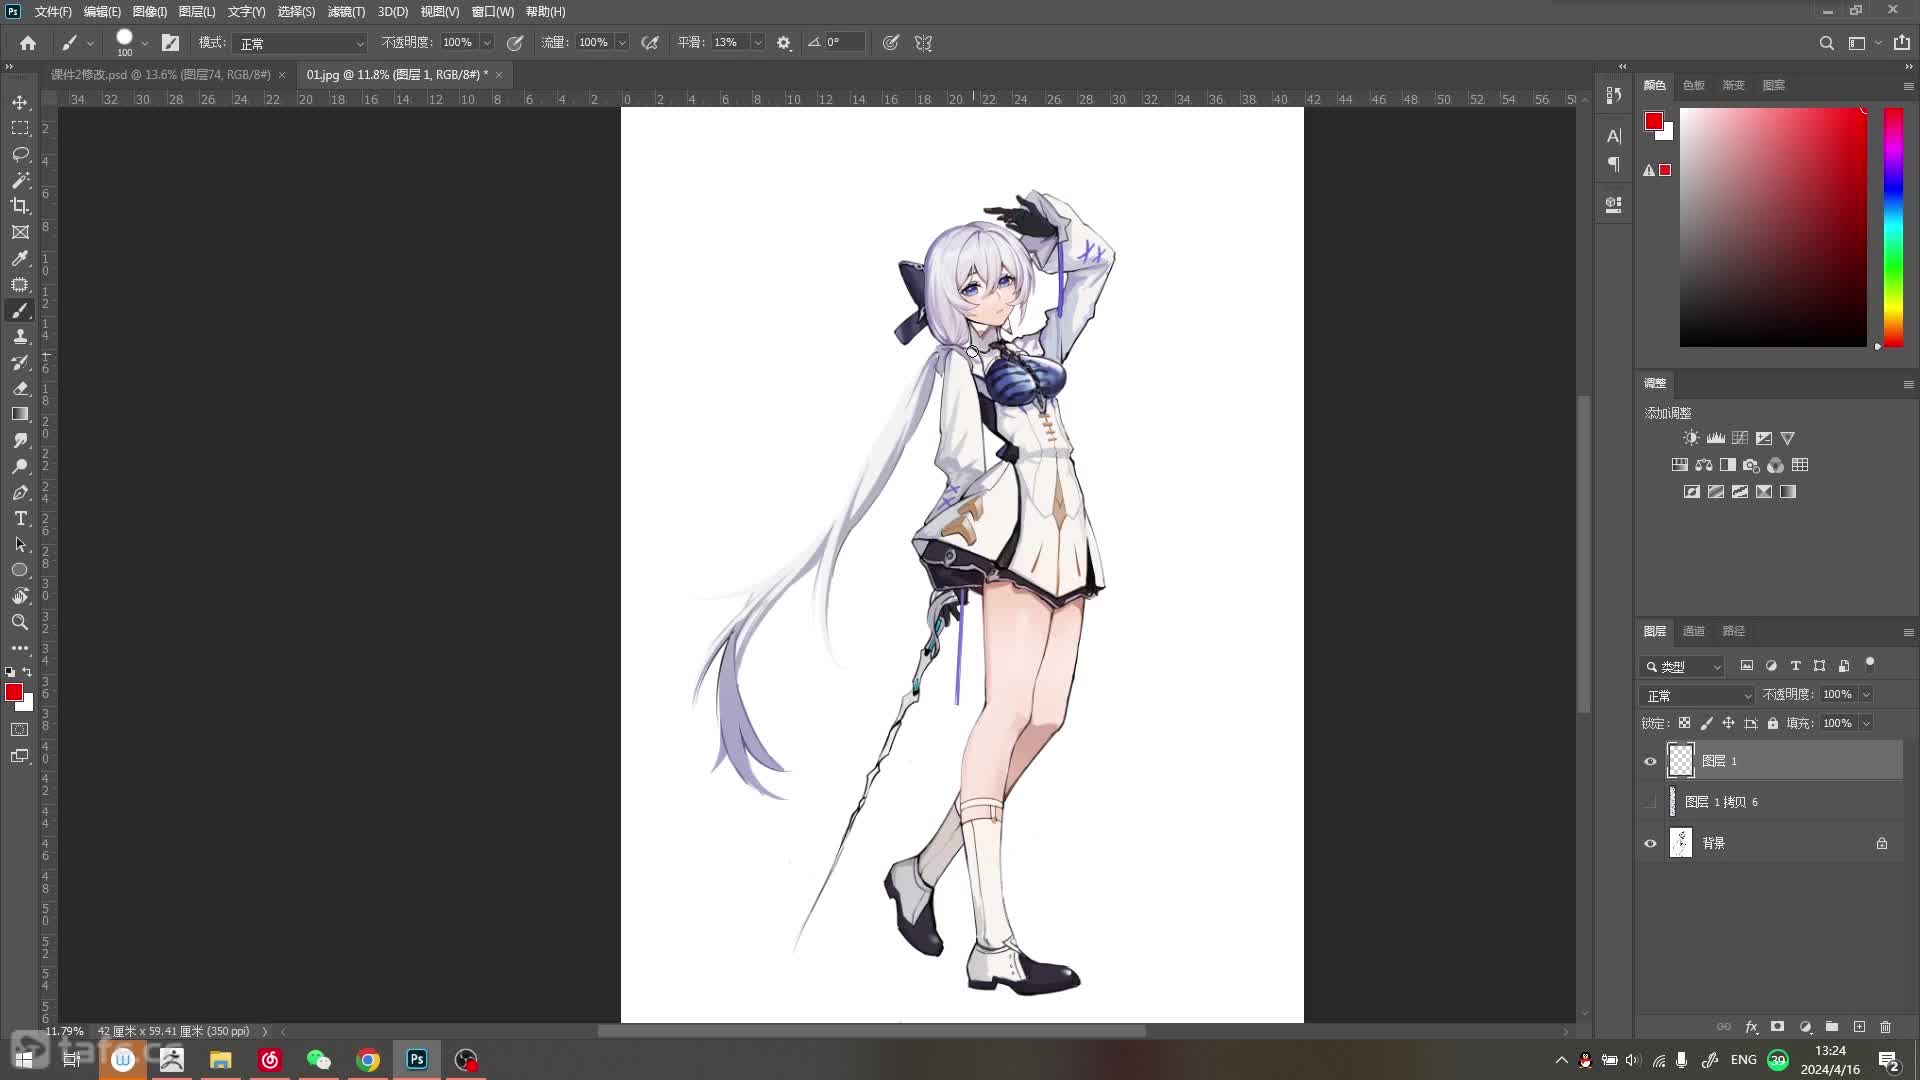Screen dimensions: 1920x1080
Task: Open smoothing options gear icon
Action: 784,43
